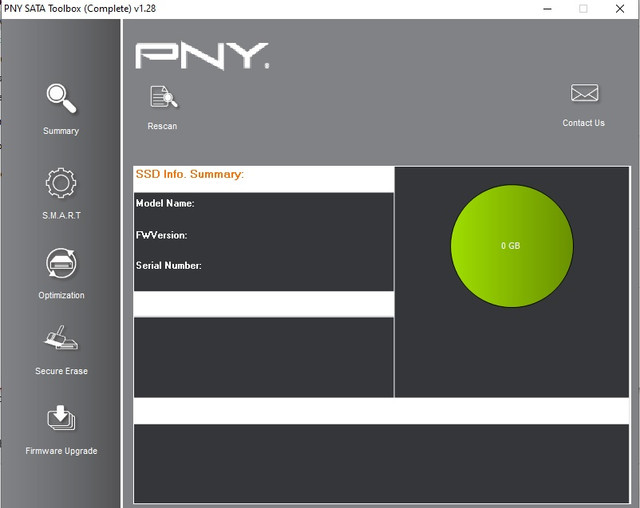Click the Contact Us text label

(x=583, y=123)
